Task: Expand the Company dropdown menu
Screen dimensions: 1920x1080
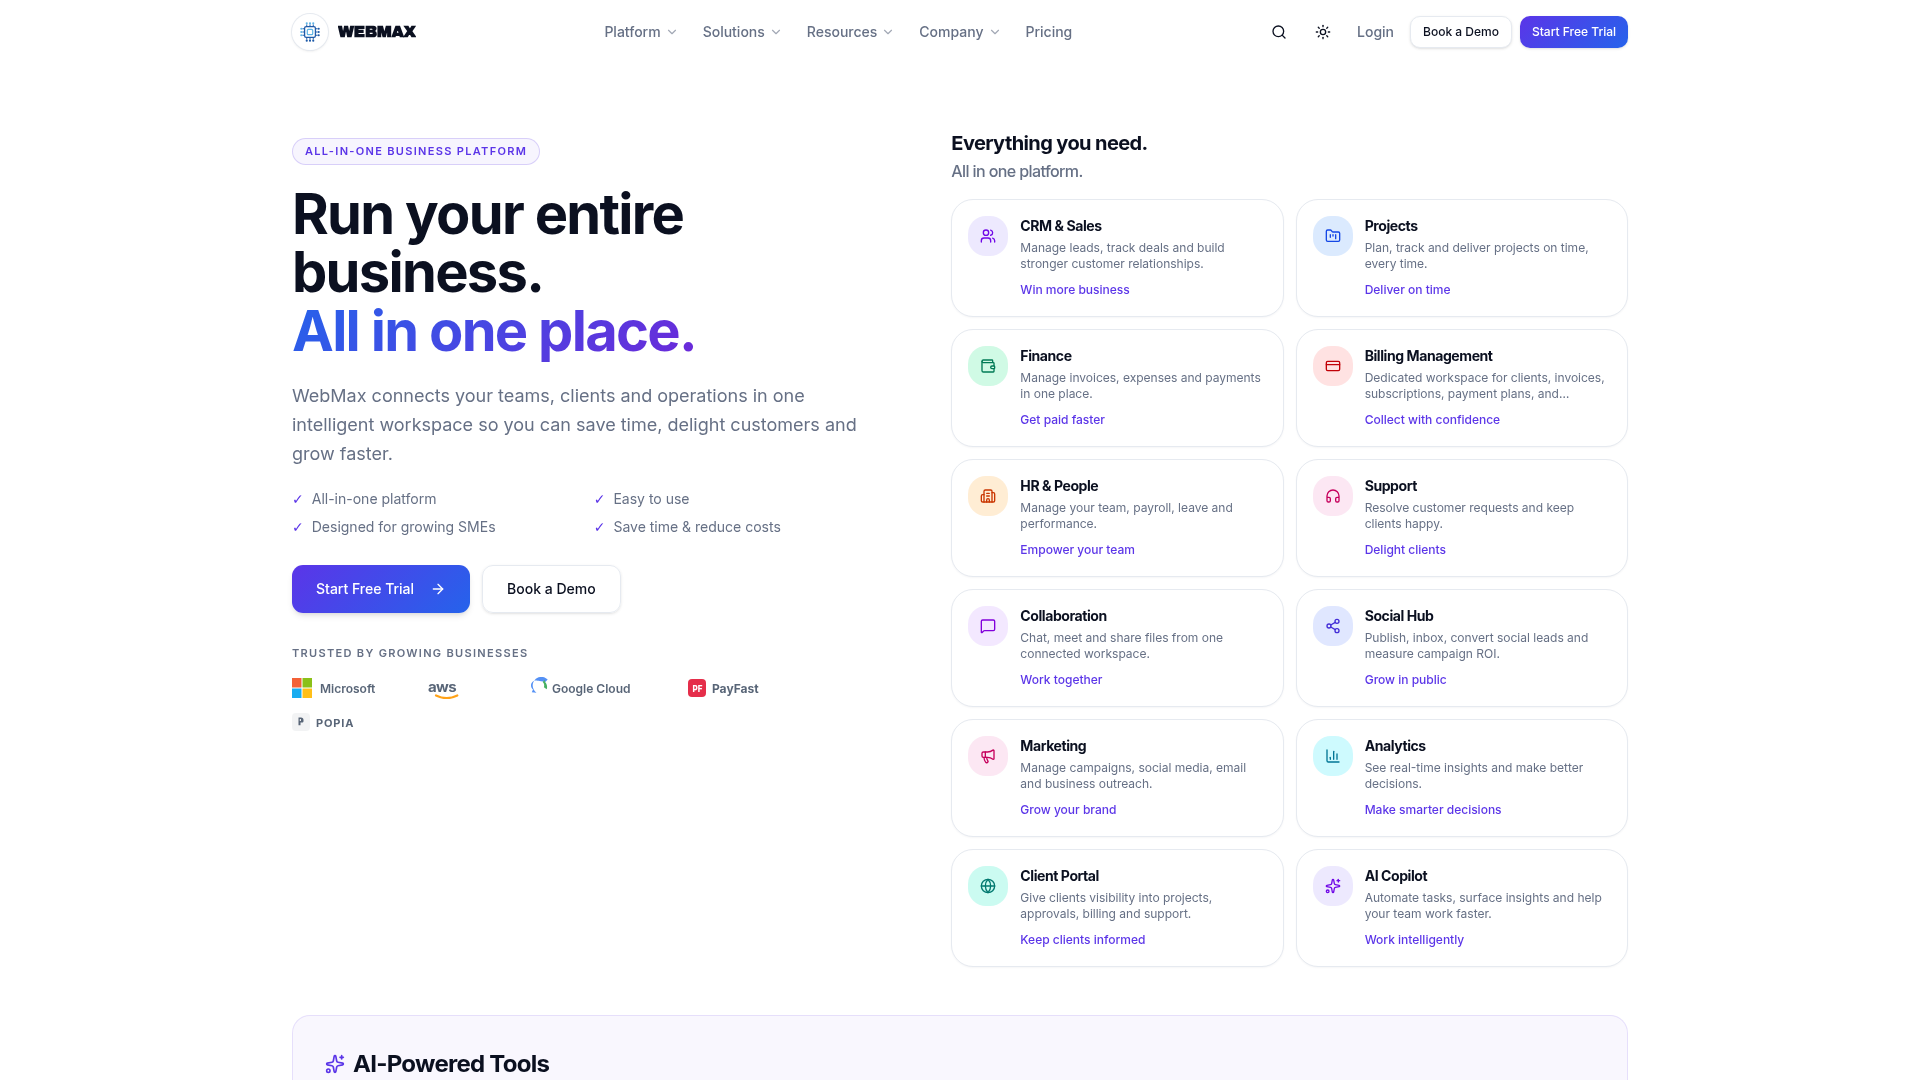Action: (959, 32)
